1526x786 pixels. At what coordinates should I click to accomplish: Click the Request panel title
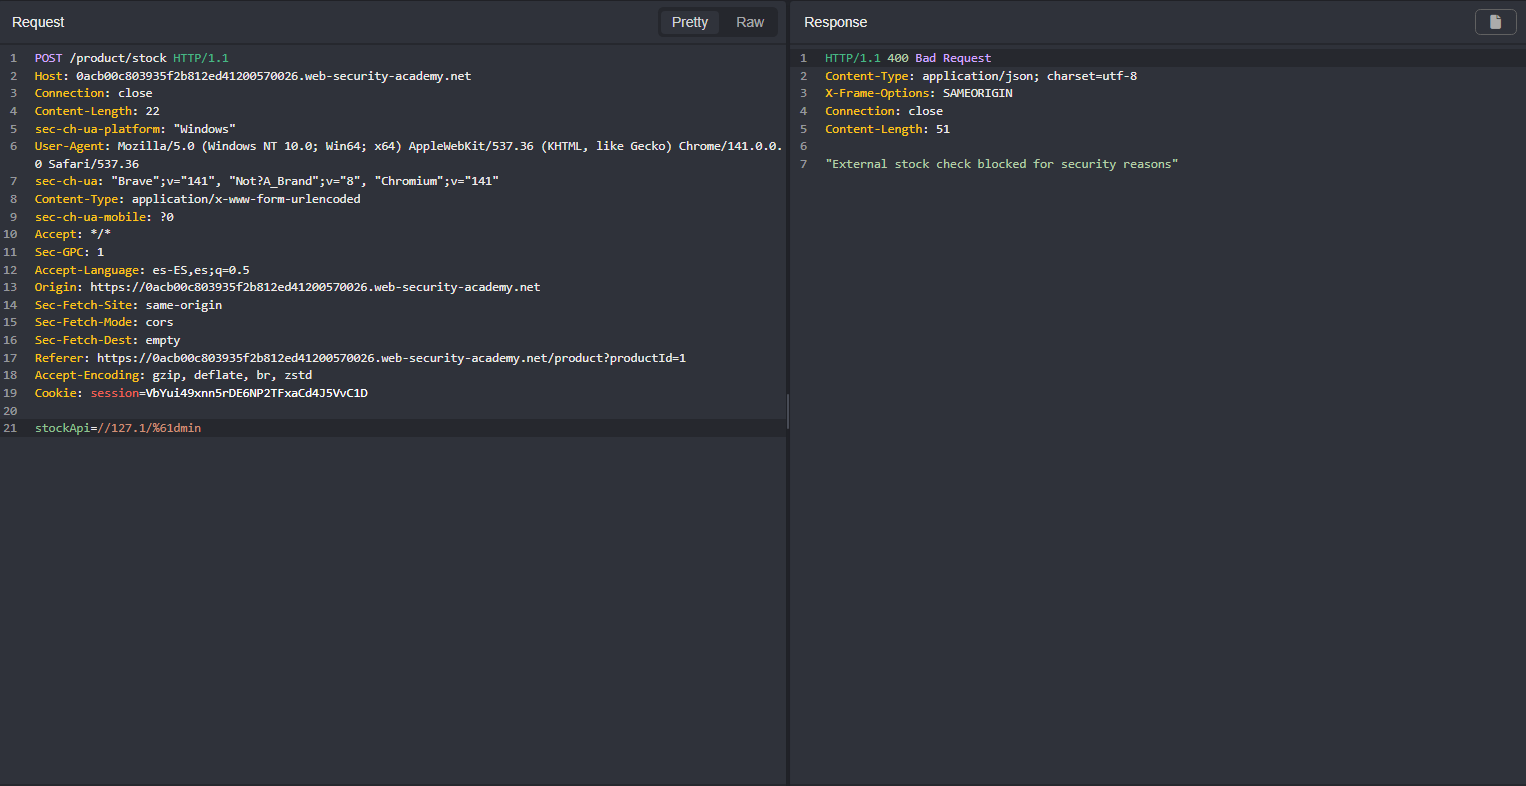coord(38,22)
